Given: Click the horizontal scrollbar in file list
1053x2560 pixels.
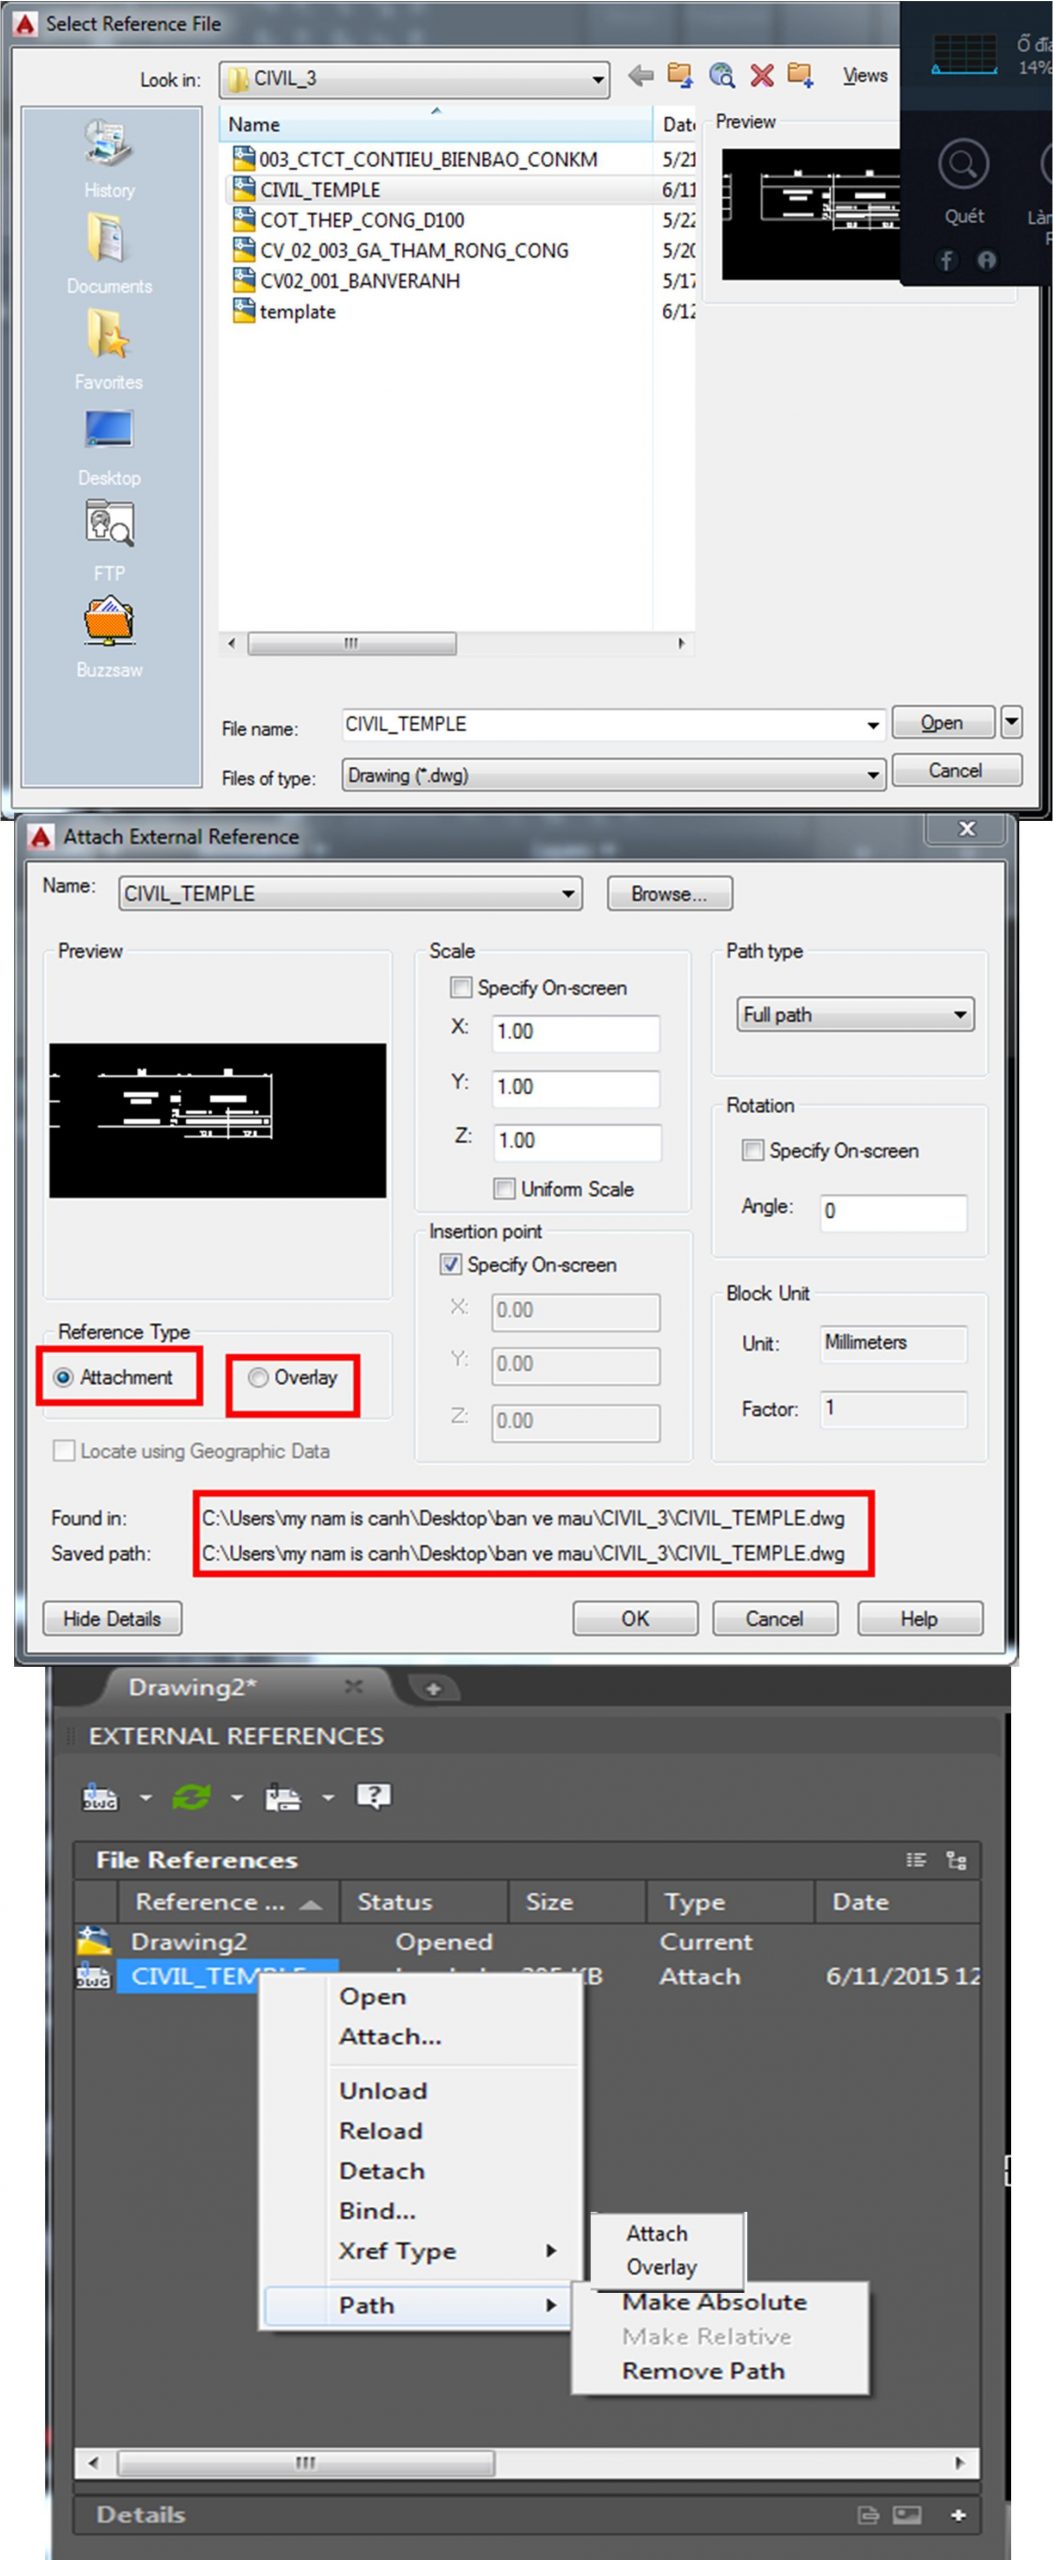Looking at the screenshot, I should tap(352, 643).
